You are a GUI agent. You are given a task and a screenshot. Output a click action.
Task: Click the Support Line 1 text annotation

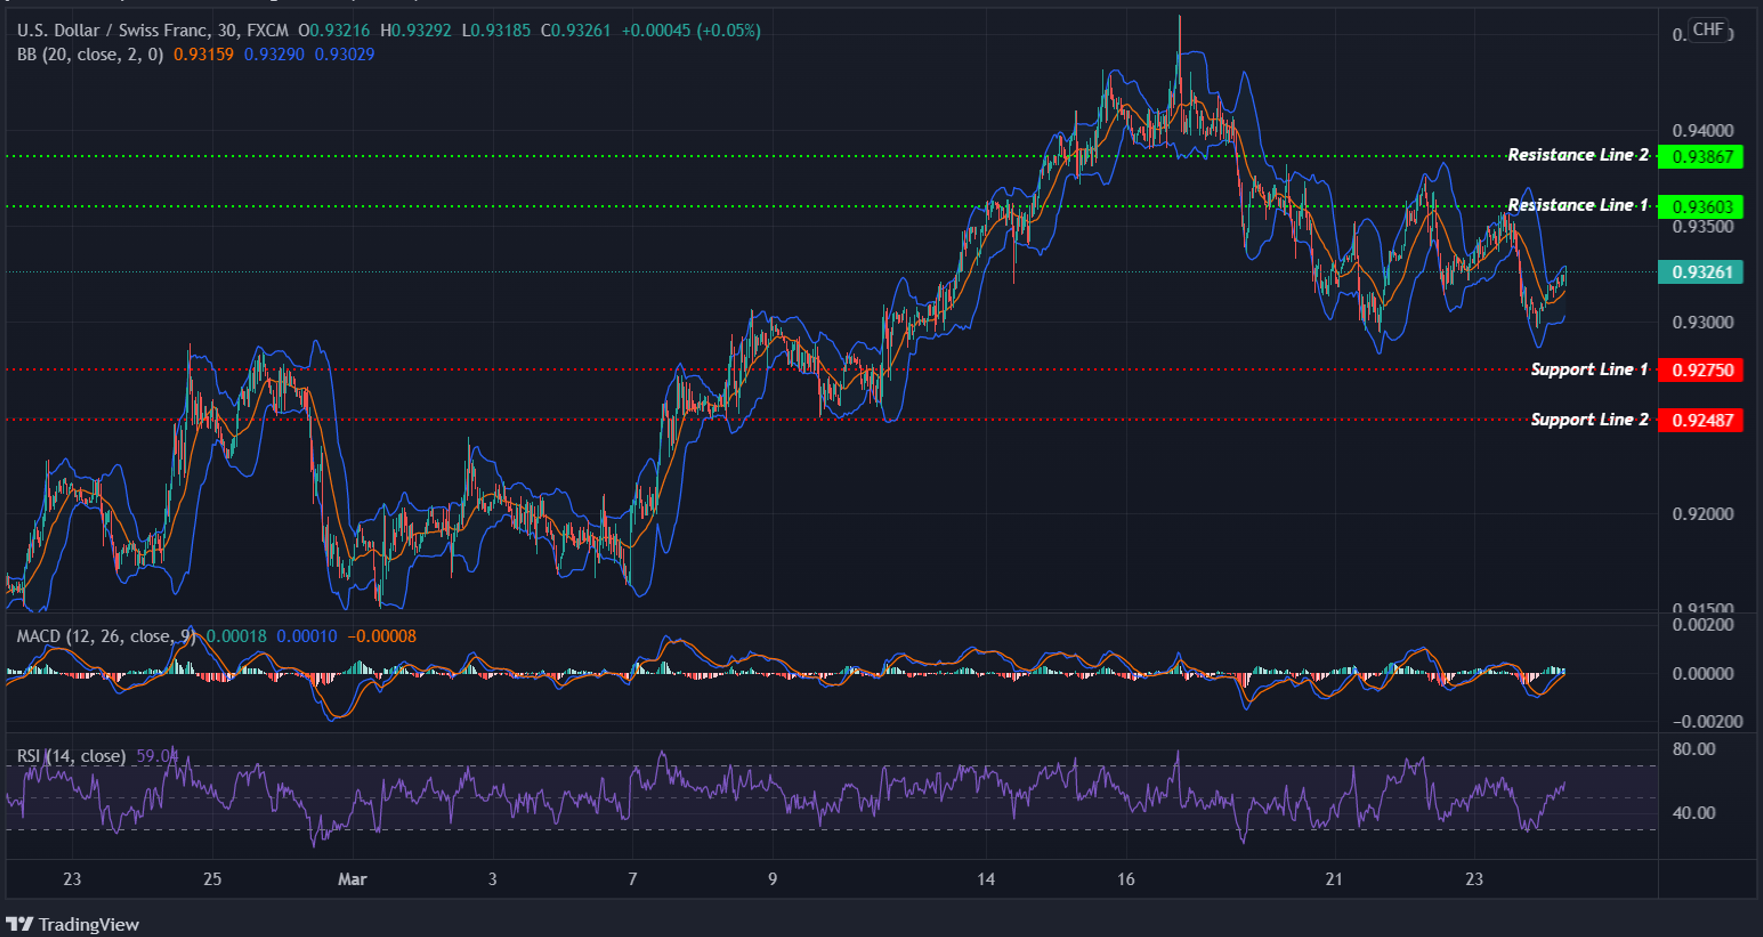(1588, 369)
